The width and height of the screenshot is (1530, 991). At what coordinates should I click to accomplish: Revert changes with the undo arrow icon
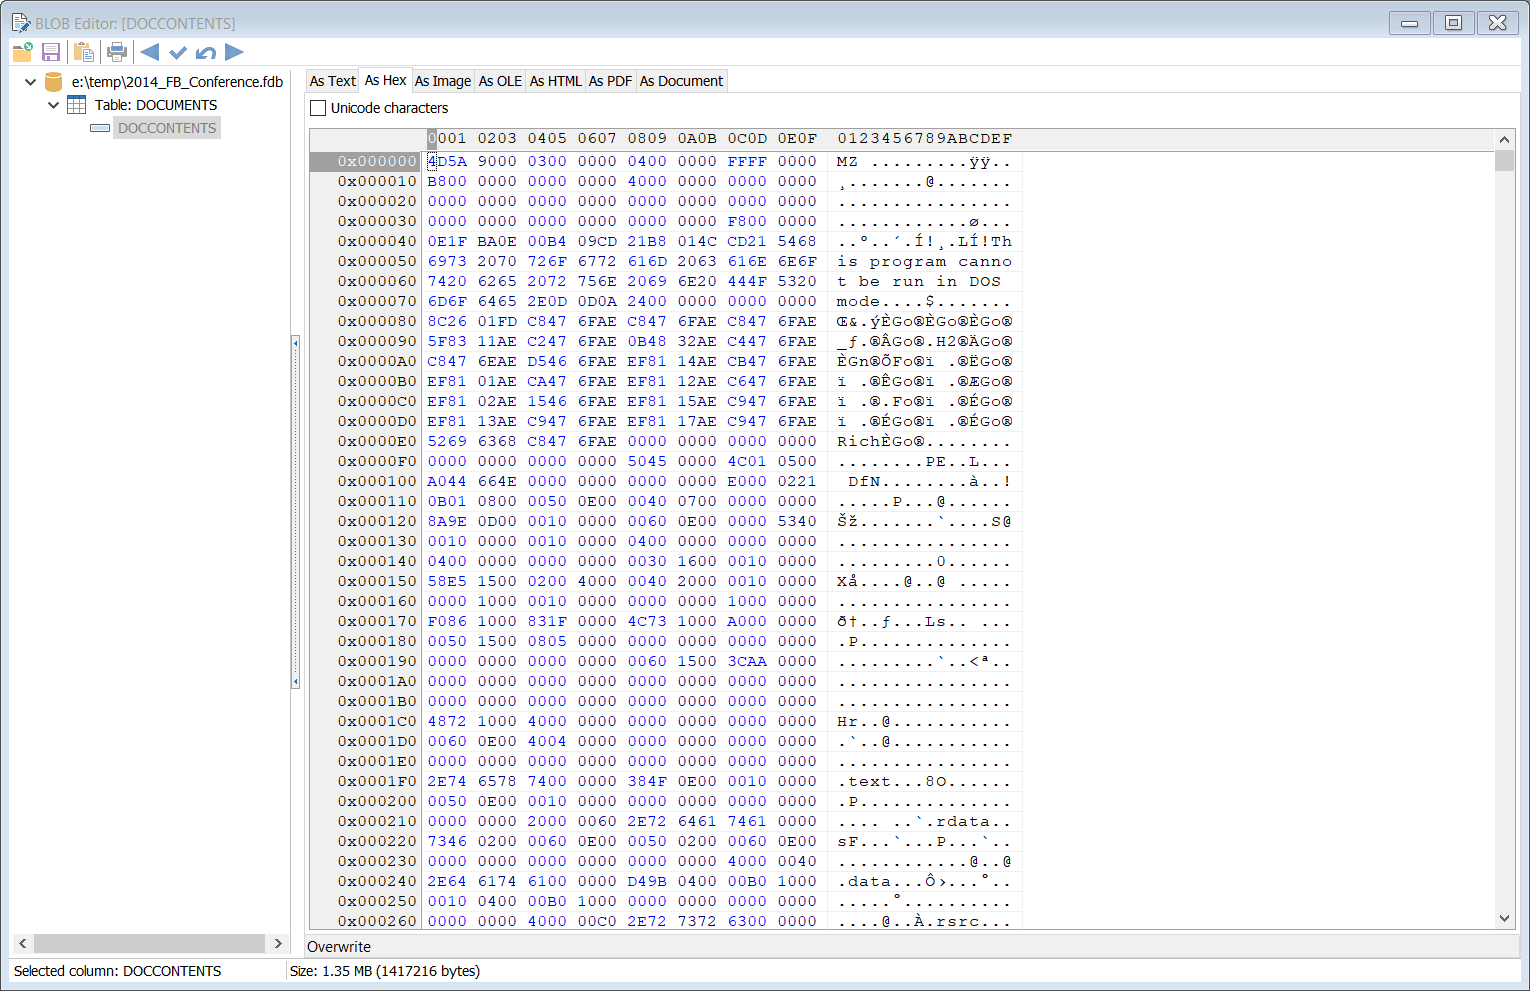[x=206, y=52]
